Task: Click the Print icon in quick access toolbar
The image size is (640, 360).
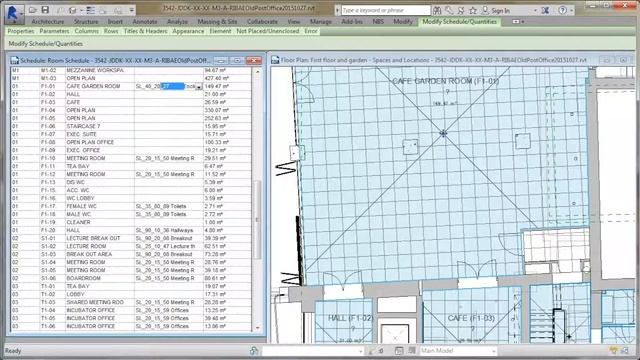Action: point(118,10)
